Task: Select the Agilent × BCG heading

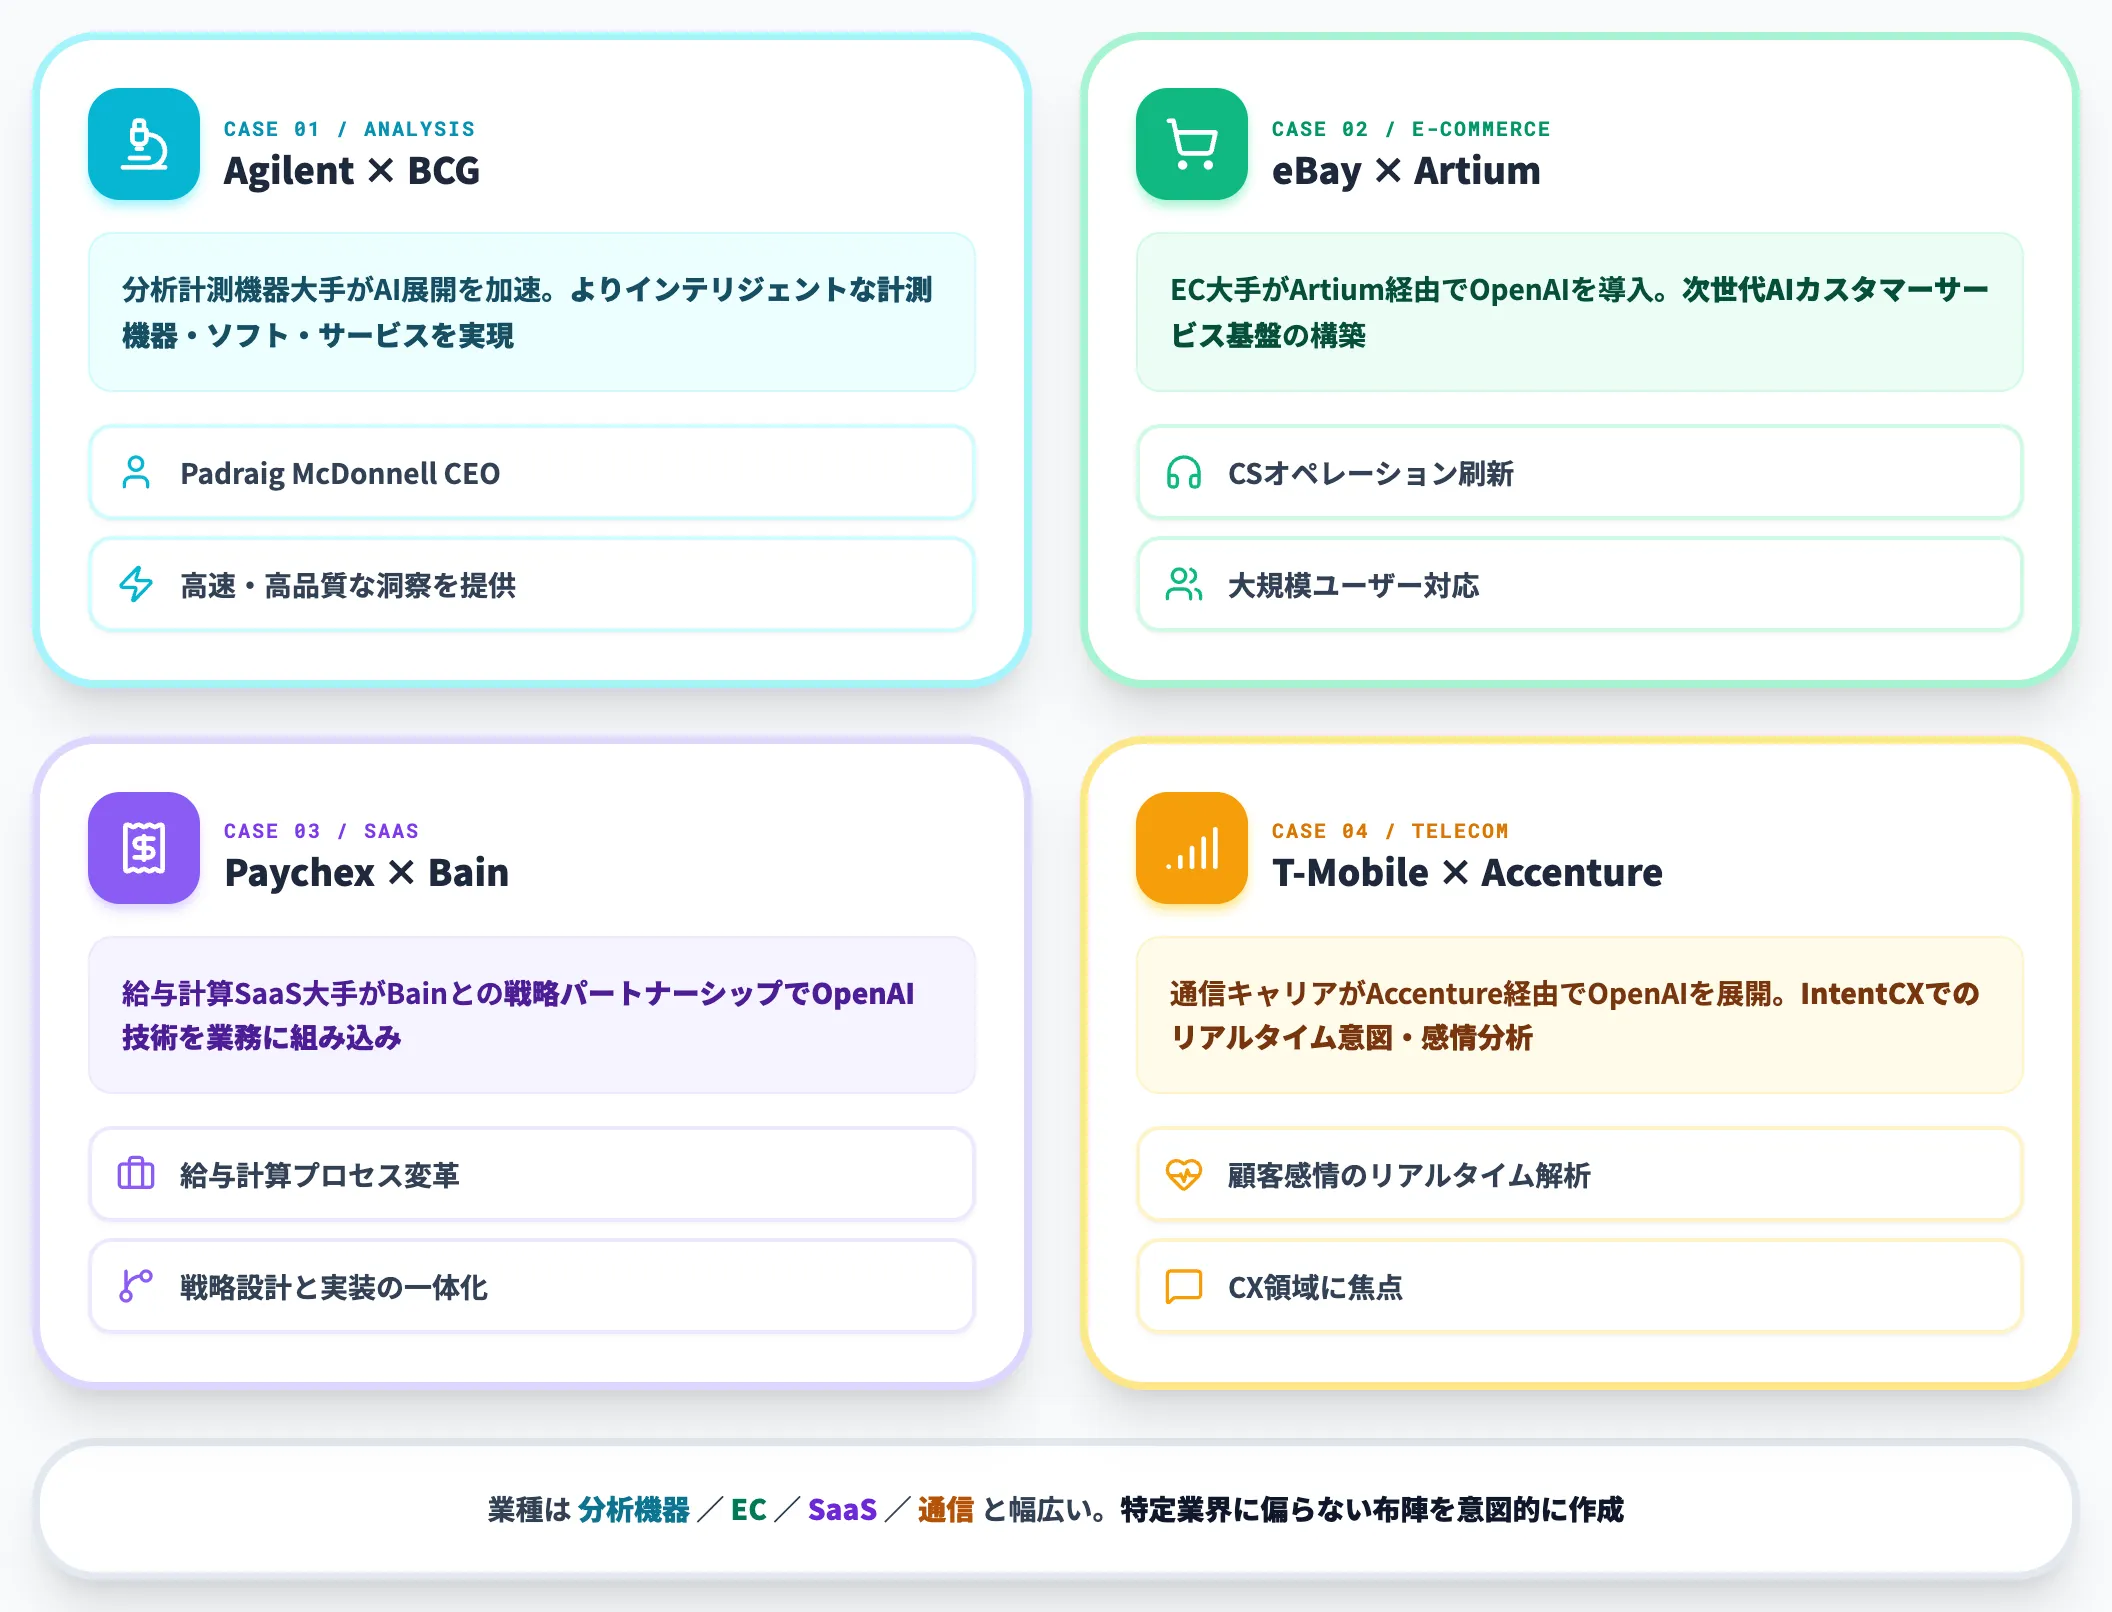Action: coord(352,171)
